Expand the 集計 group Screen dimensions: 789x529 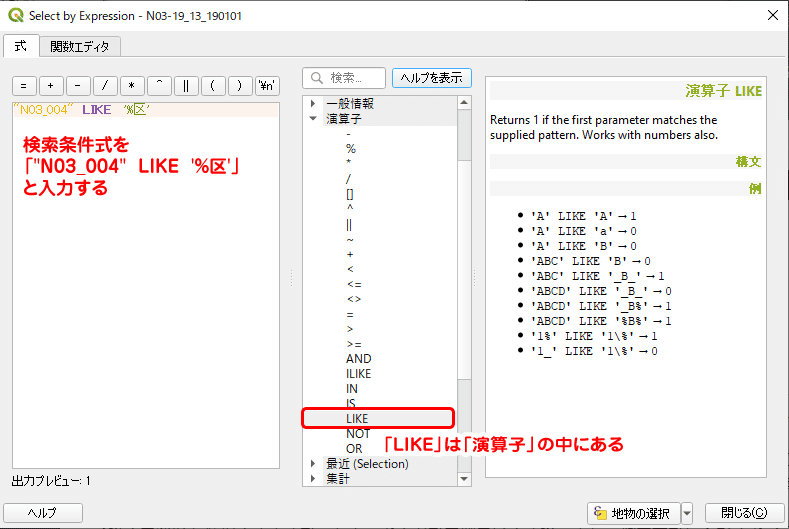(313, 479)
